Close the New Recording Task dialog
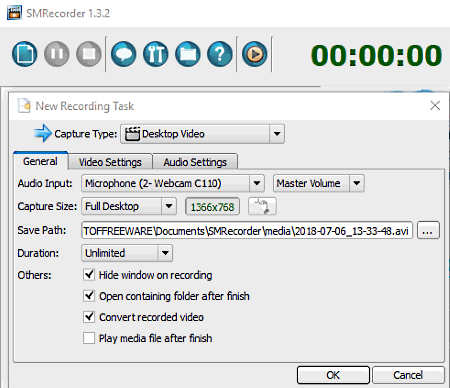Image resolution: width=450 pixels, height=388 pixels. tap(435, 105)
